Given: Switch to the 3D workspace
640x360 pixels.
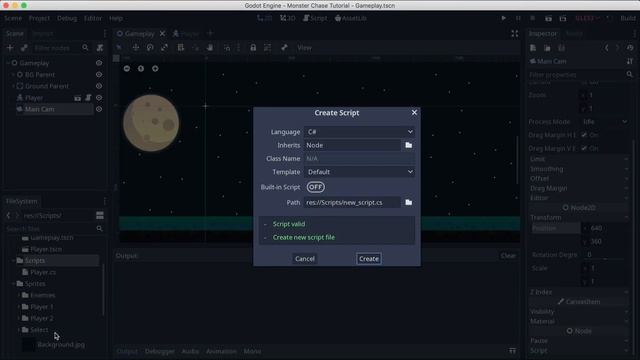Looking at the screenshot, I should point(288,18).
